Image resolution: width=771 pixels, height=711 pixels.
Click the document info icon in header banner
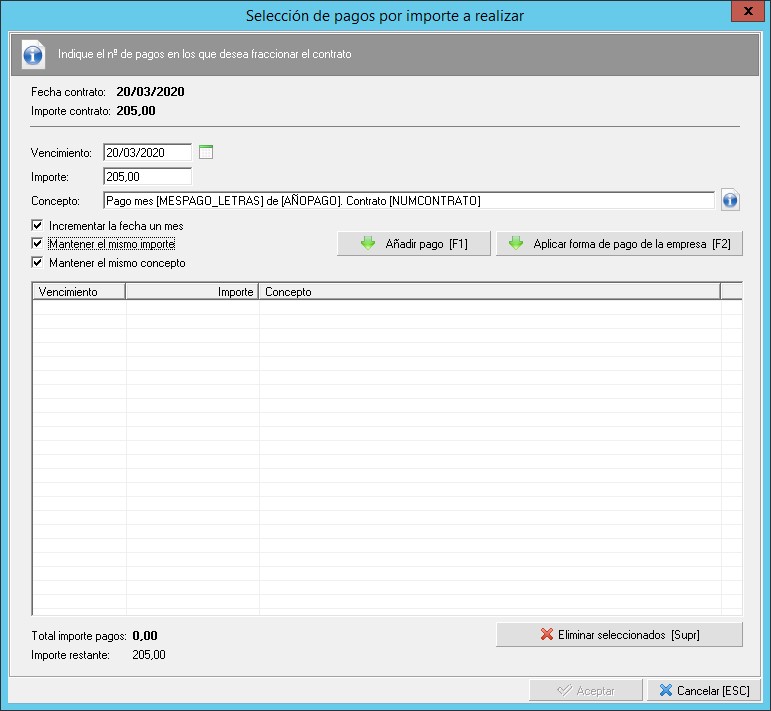(x=33, y=54)
